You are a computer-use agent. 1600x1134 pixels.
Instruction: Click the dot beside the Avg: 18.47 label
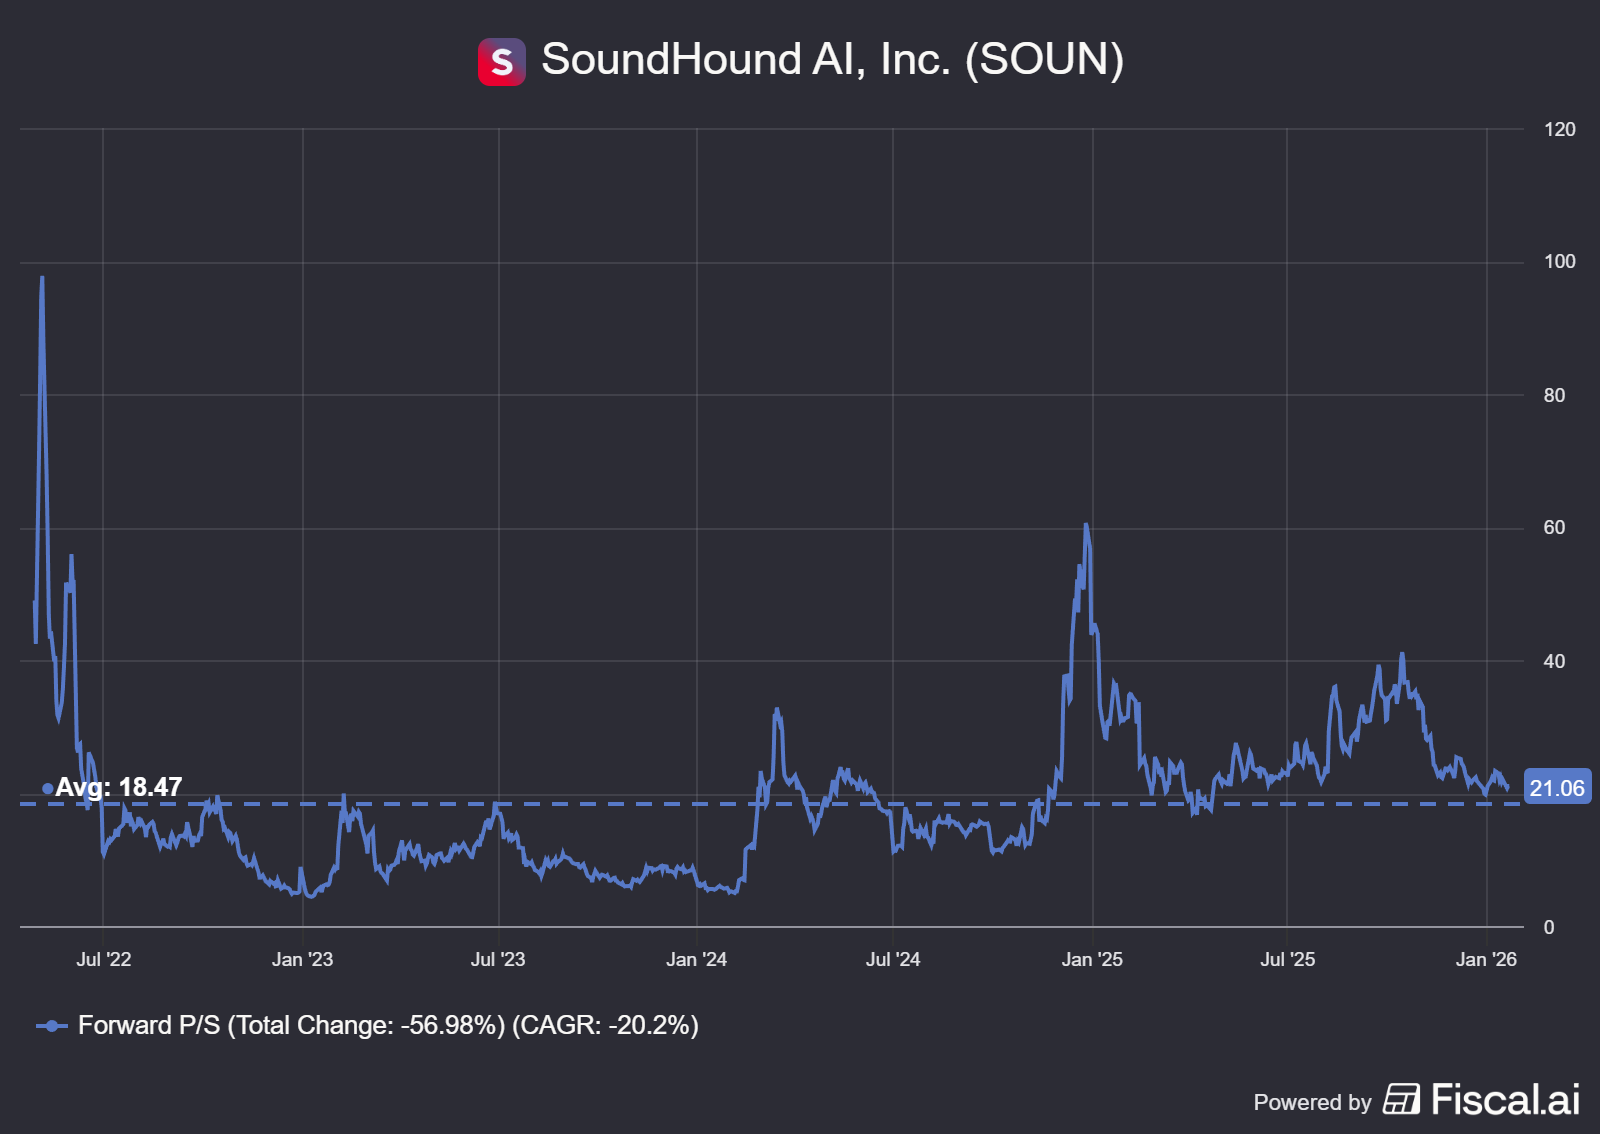(x=47, y=789)
